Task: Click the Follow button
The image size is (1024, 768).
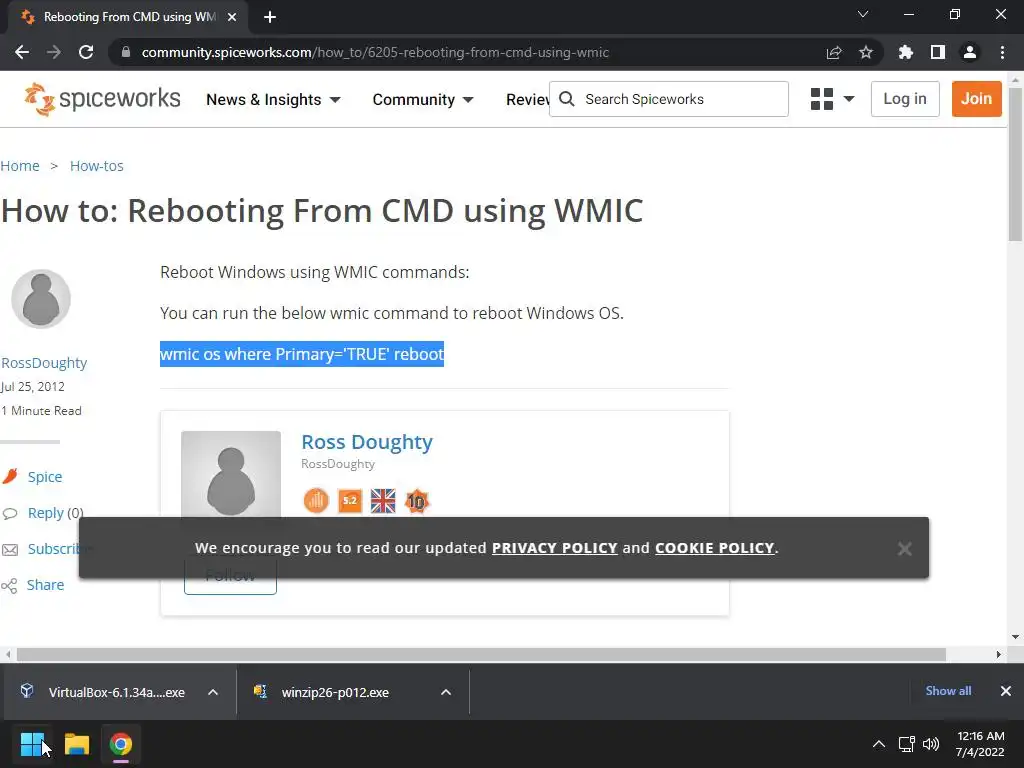Action: 231,577
